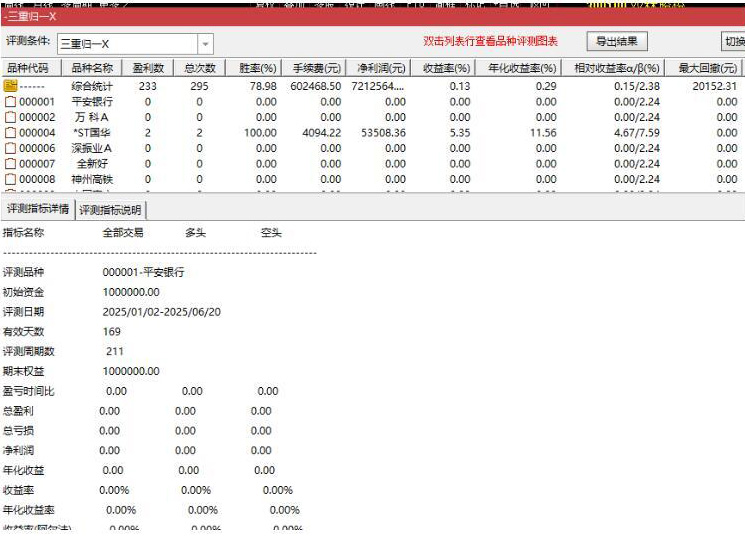Select the 全新好 row name
Screen dimensions: 745x544
click(92, 164)
